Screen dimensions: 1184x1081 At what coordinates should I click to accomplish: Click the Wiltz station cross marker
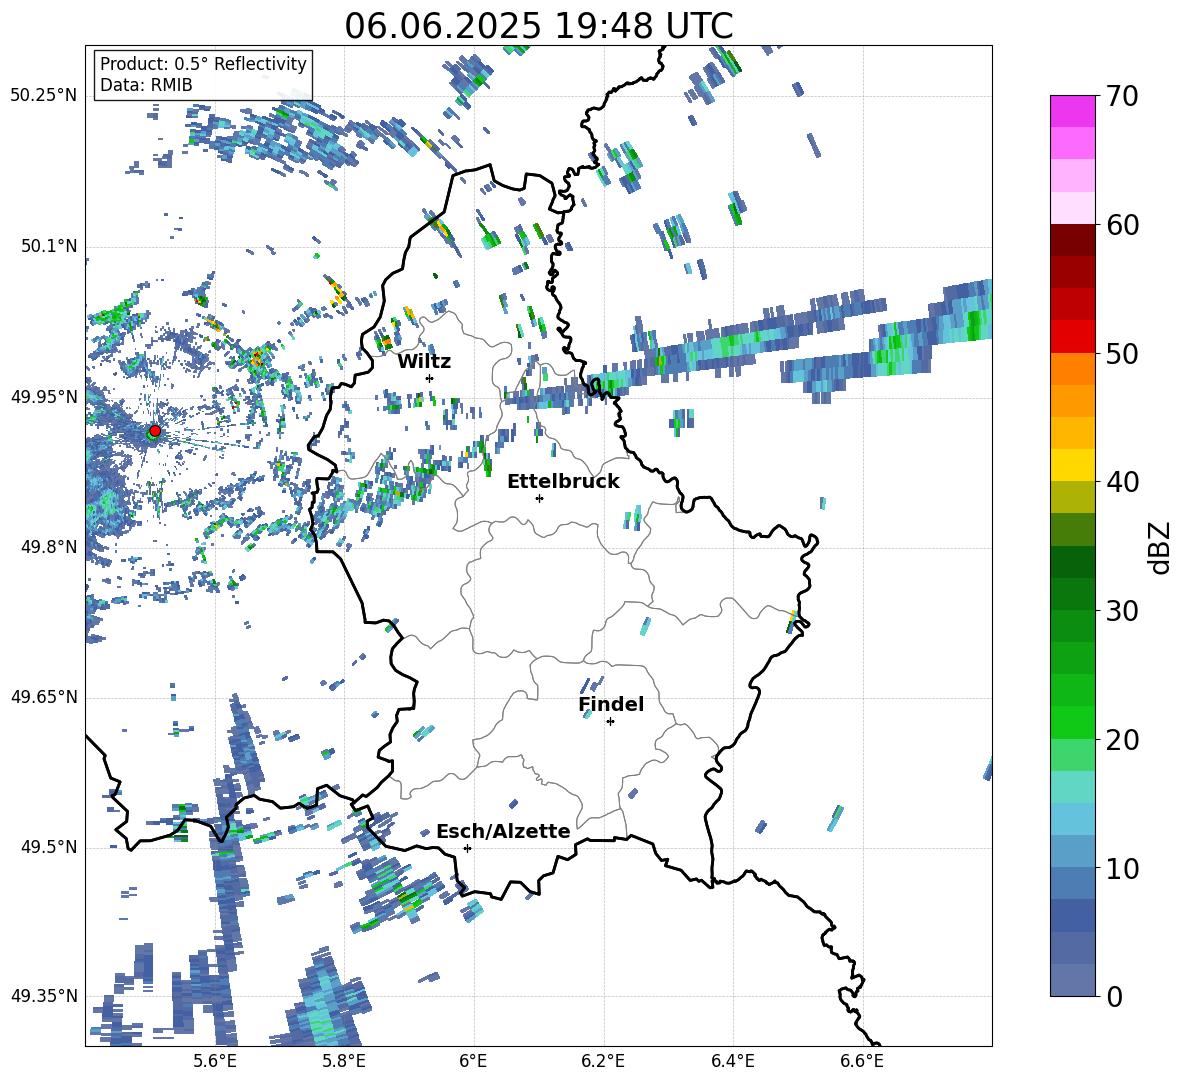430,378
